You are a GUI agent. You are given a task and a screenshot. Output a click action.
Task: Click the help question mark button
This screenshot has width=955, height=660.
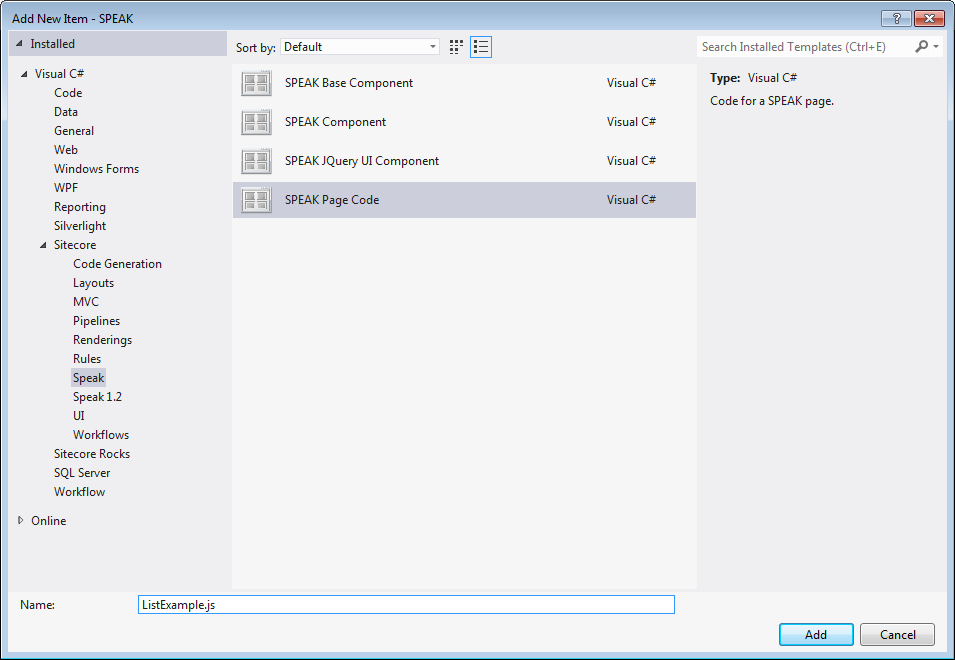896,19
